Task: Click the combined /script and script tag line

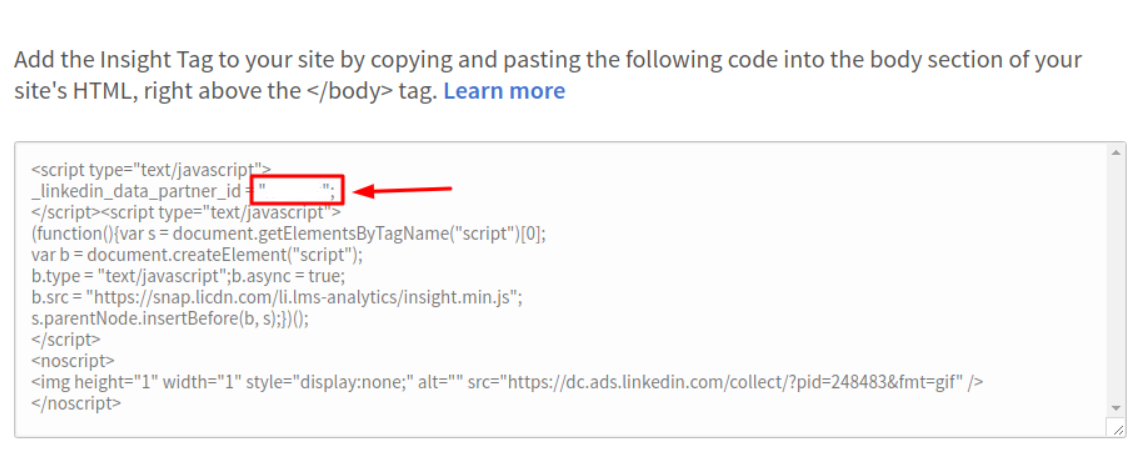Action: (186, 213)
